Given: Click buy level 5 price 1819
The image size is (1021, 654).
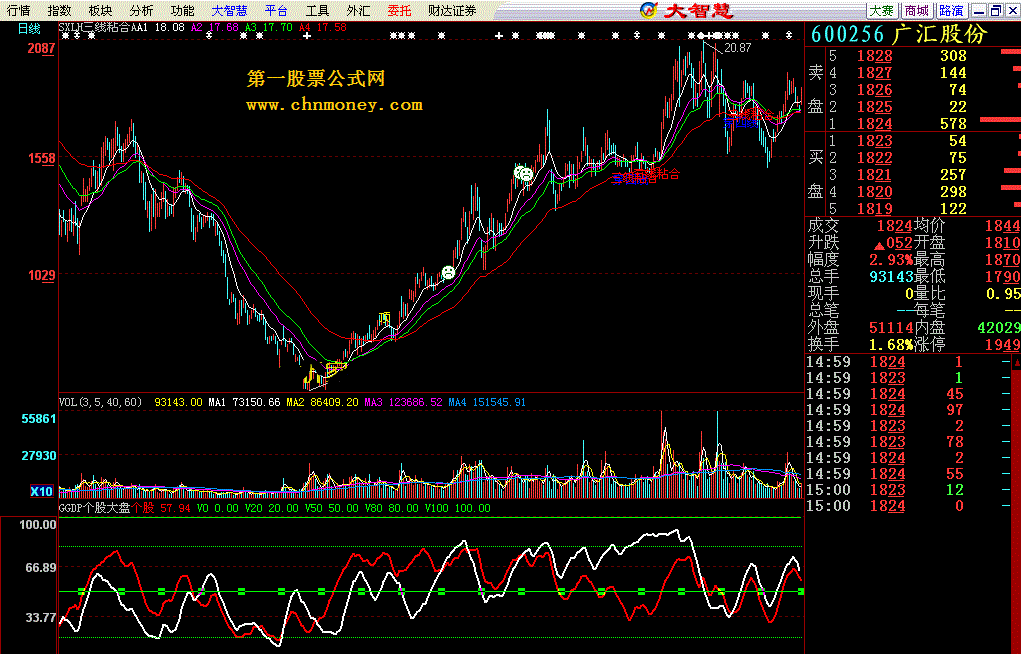Looking at the screenshot, I should click(874, 208).
